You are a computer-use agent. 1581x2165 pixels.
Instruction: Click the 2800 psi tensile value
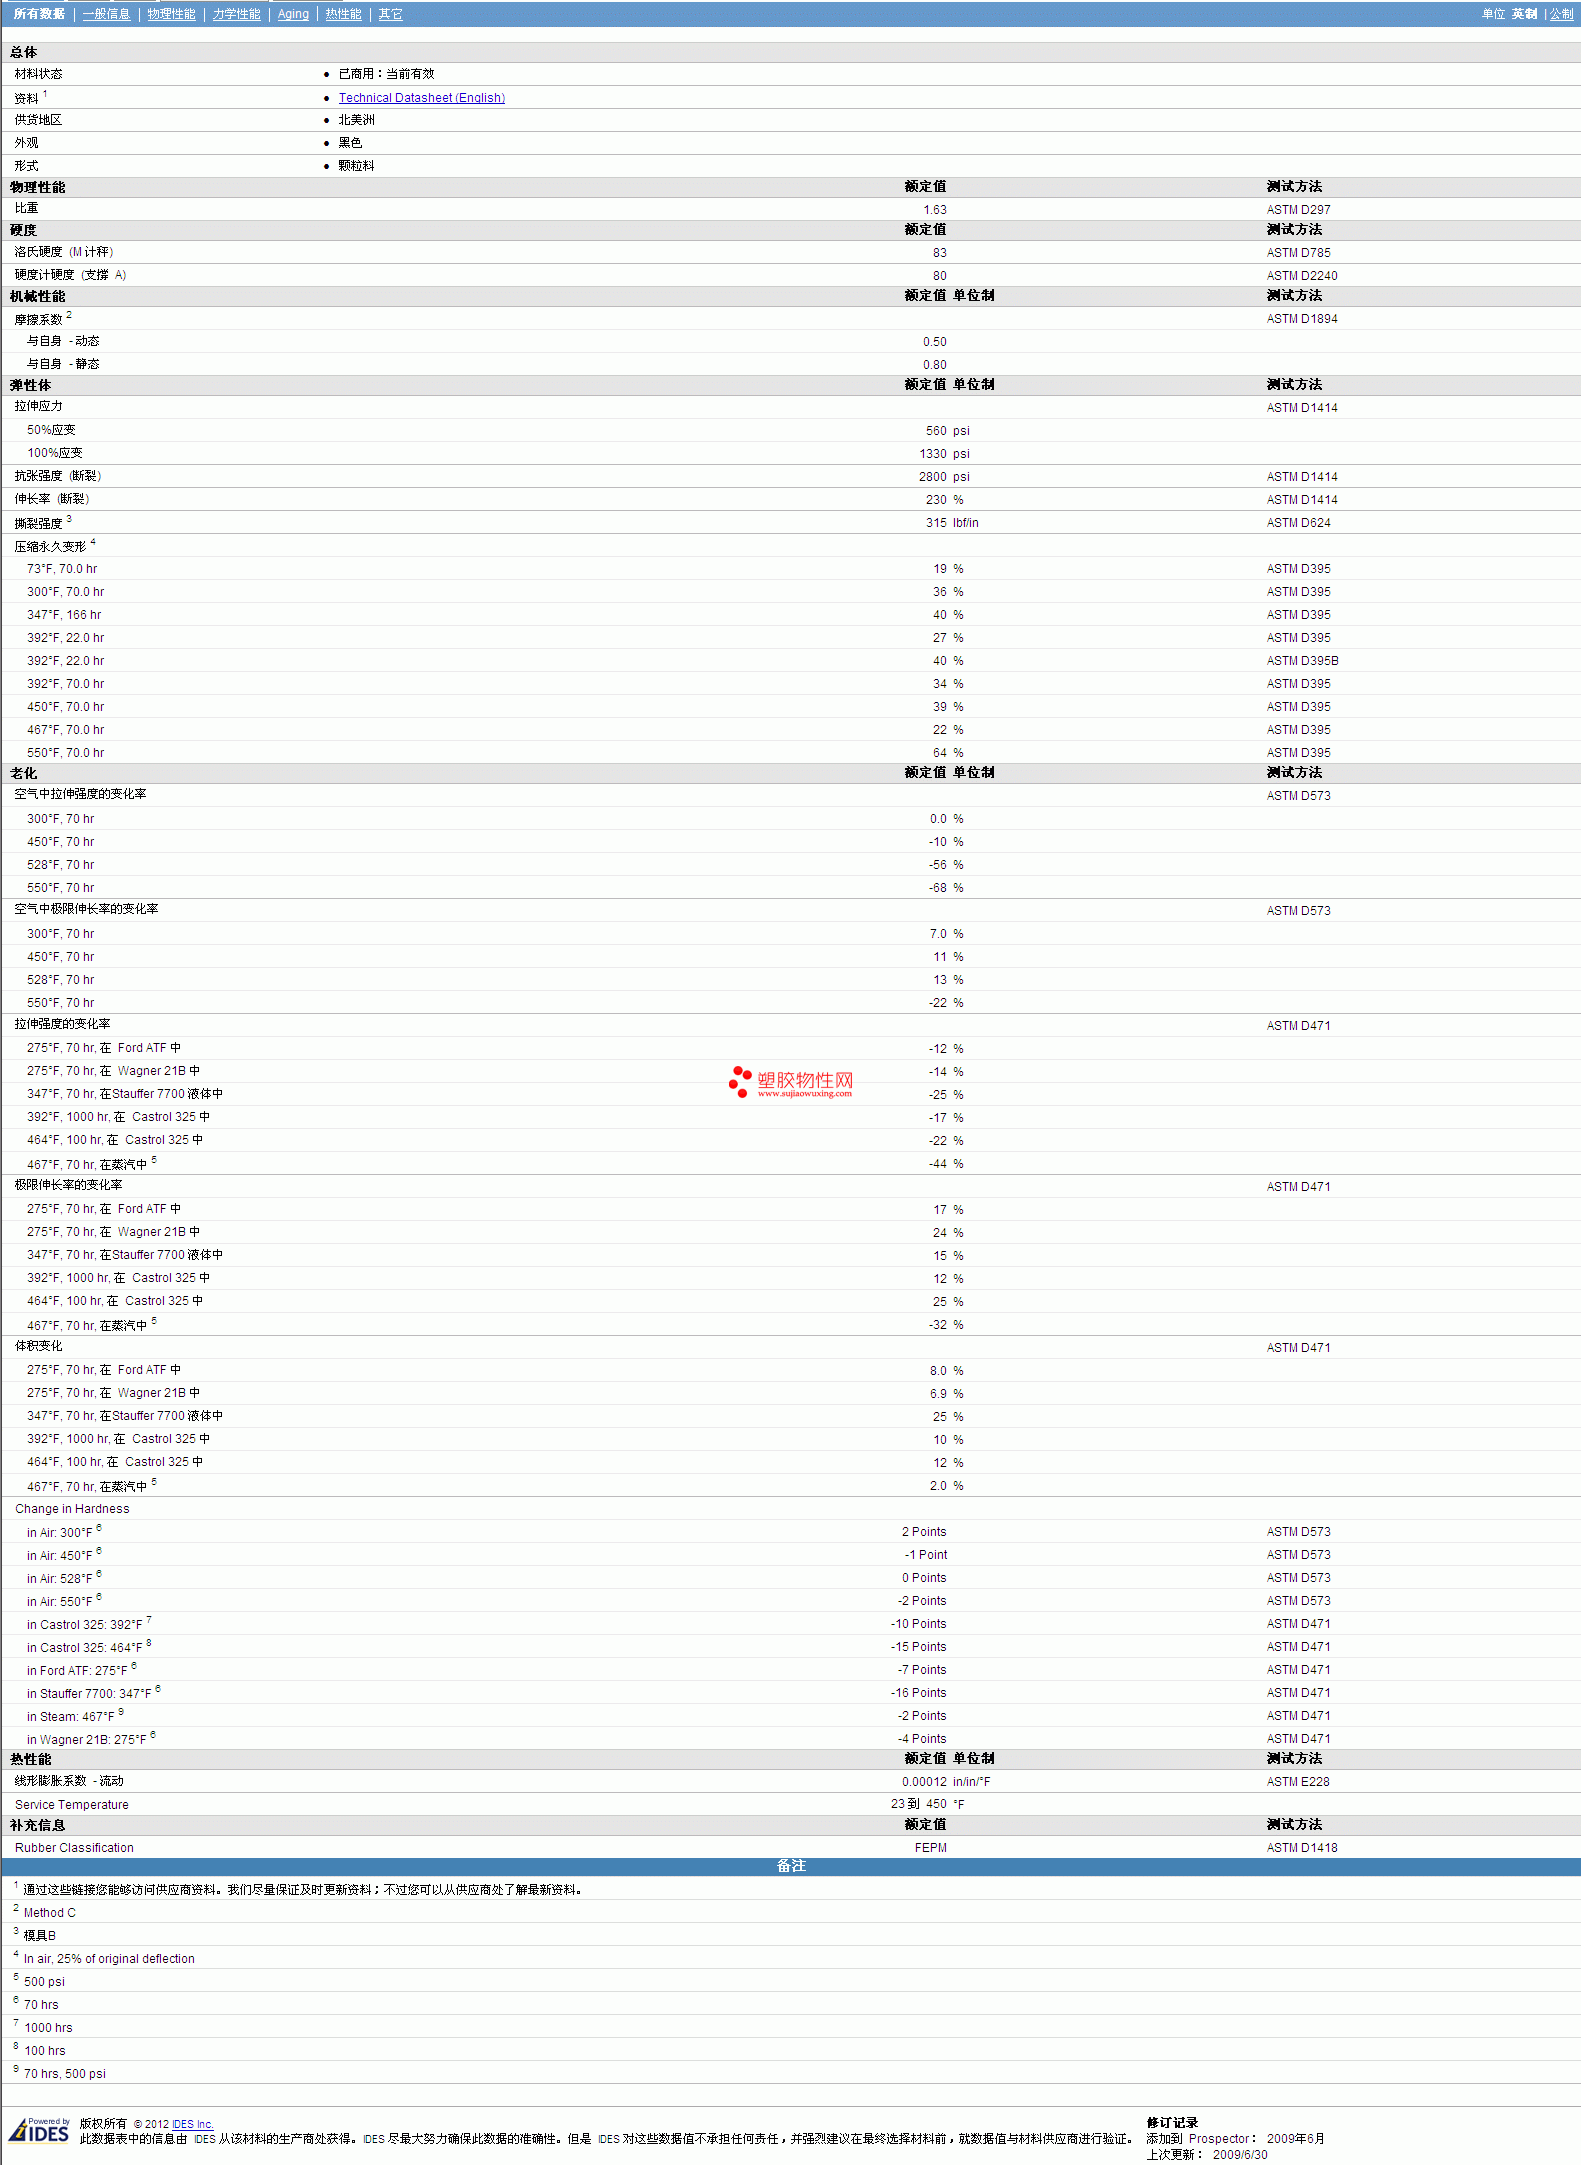(x=944, y=477)
